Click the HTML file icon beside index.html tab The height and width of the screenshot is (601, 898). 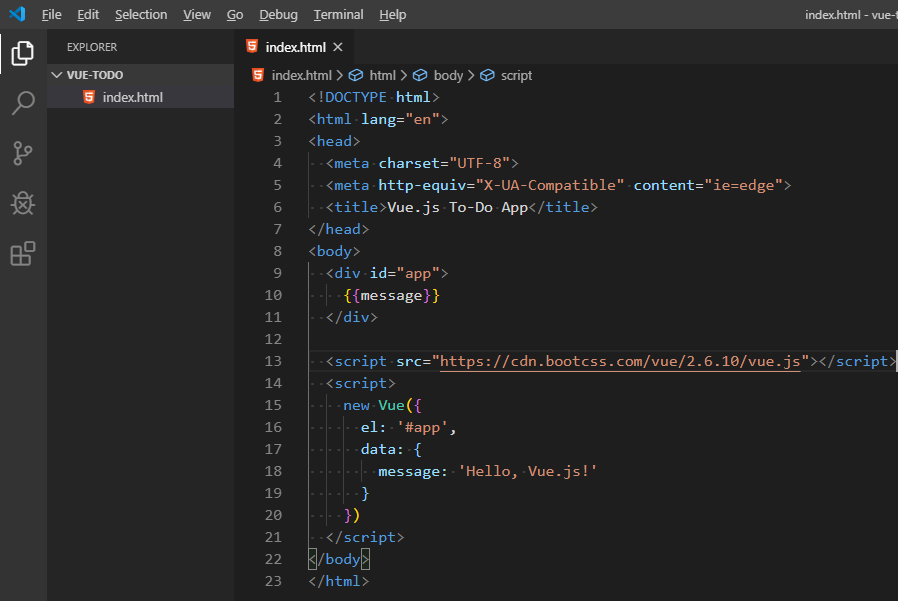(253, 46)
